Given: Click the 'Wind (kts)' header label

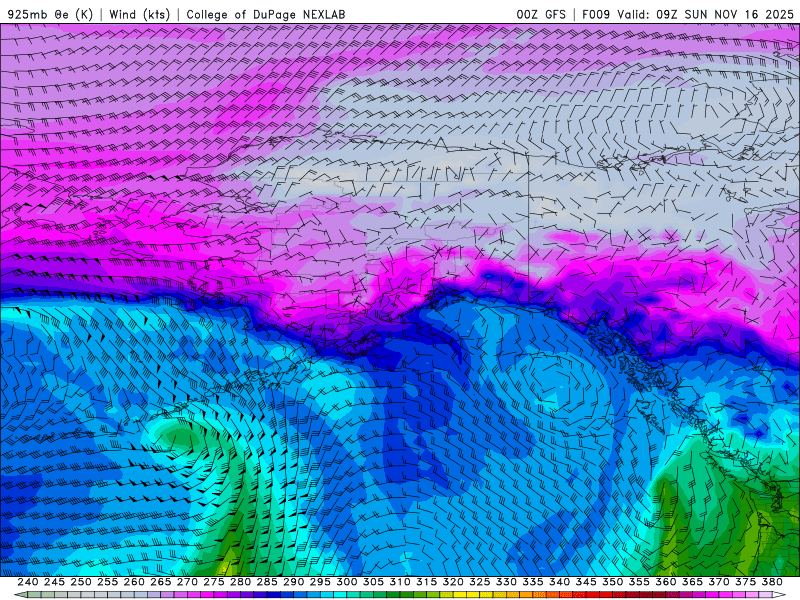Looking at the screenshot, I should click(x=139, y=14).
